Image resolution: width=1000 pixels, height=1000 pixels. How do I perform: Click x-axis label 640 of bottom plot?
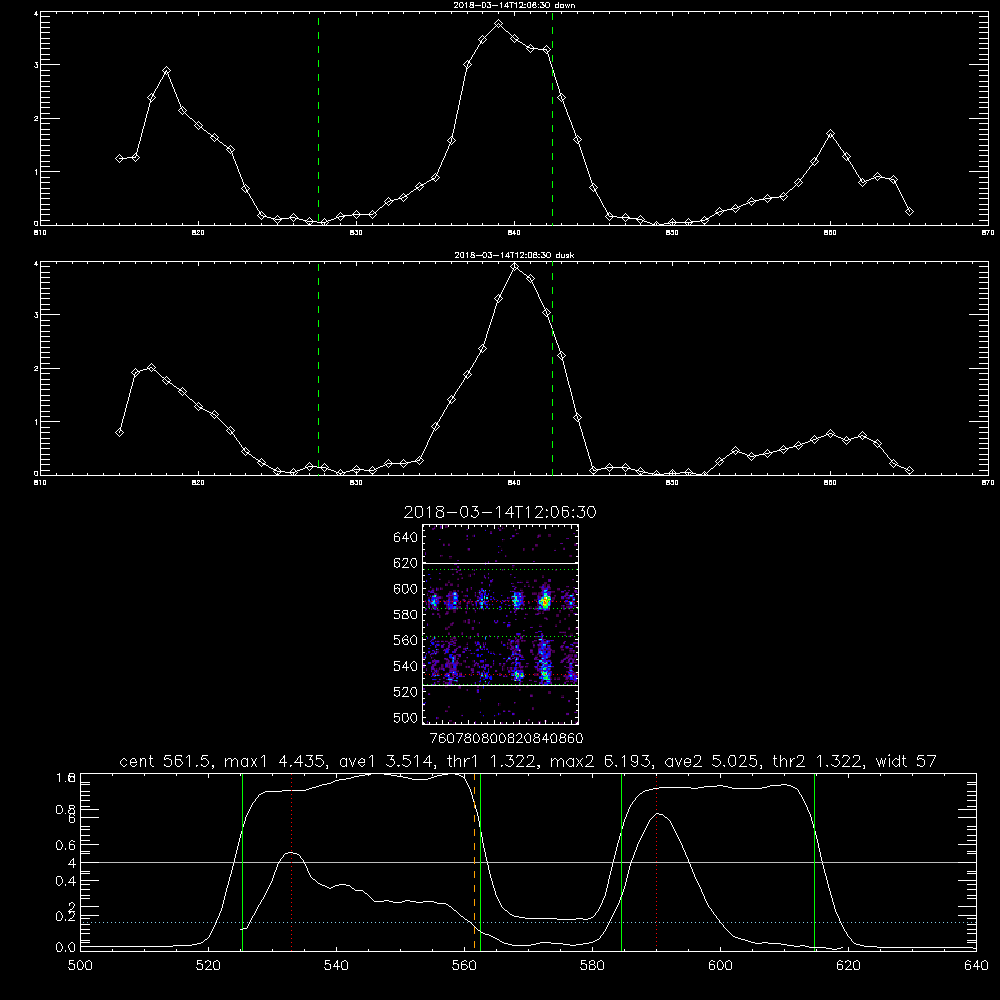point(976,966)
